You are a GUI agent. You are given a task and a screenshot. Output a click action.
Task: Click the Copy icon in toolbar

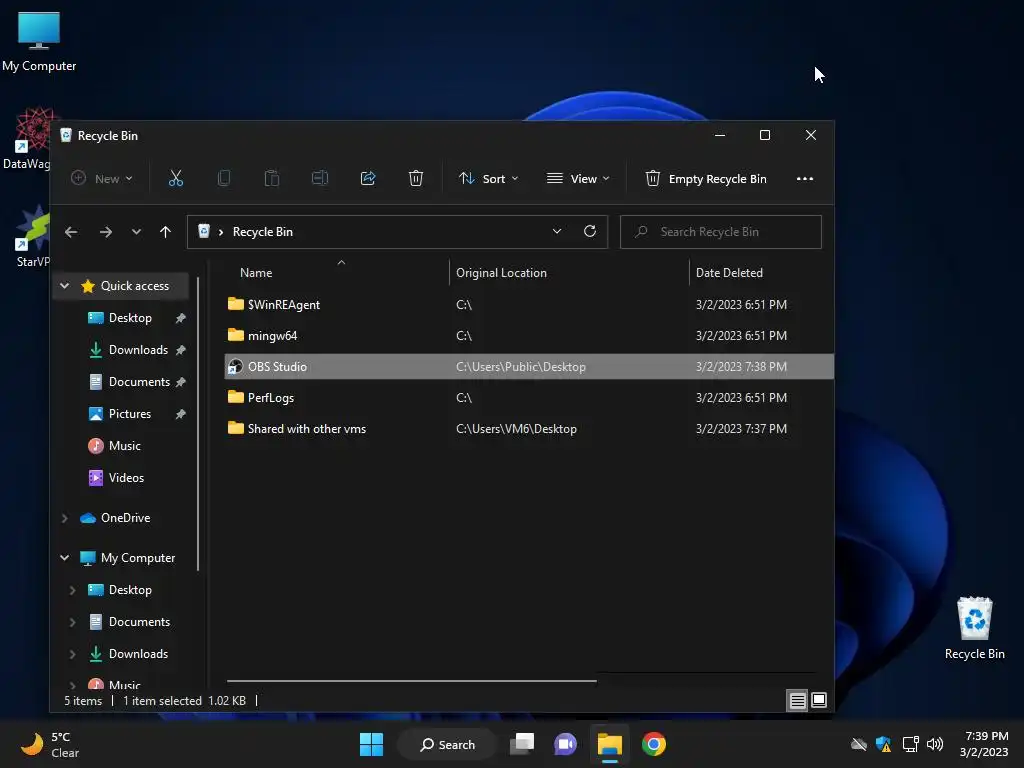(x=223, y=178)
